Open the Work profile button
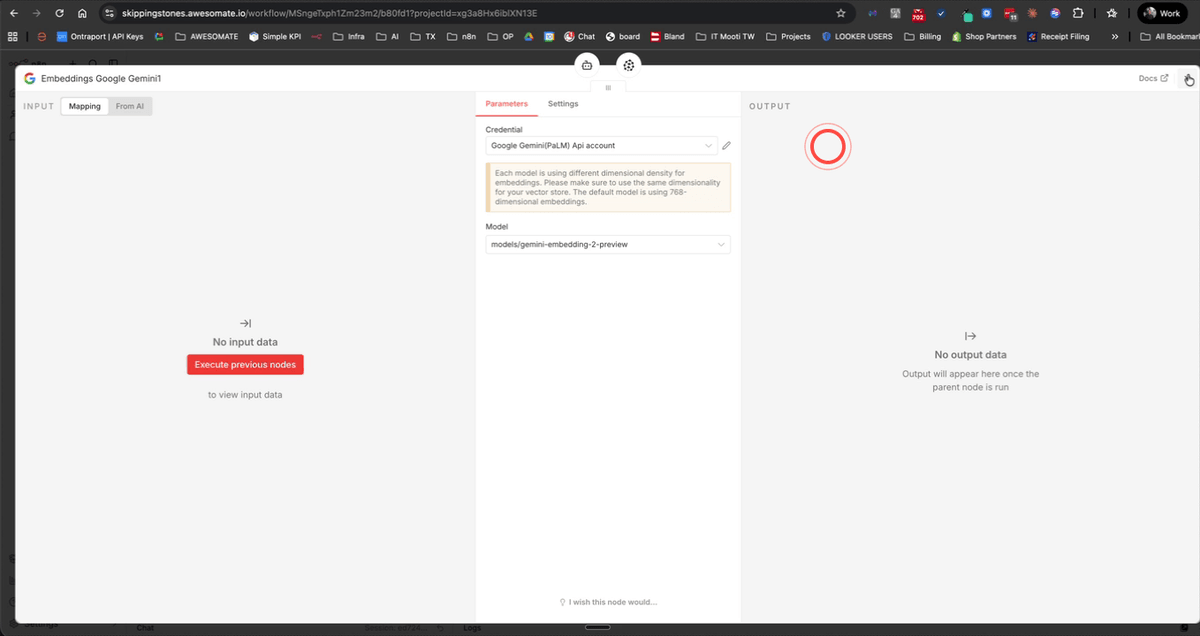 1163,14
